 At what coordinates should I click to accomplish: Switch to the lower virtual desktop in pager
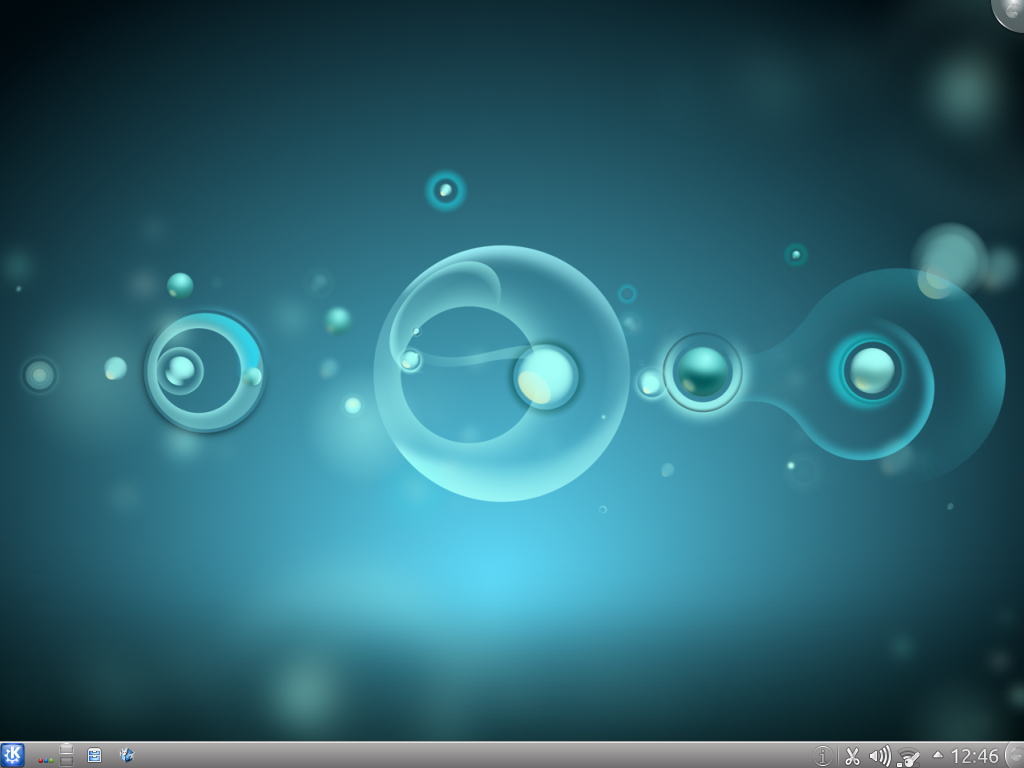tap(67, 761)
